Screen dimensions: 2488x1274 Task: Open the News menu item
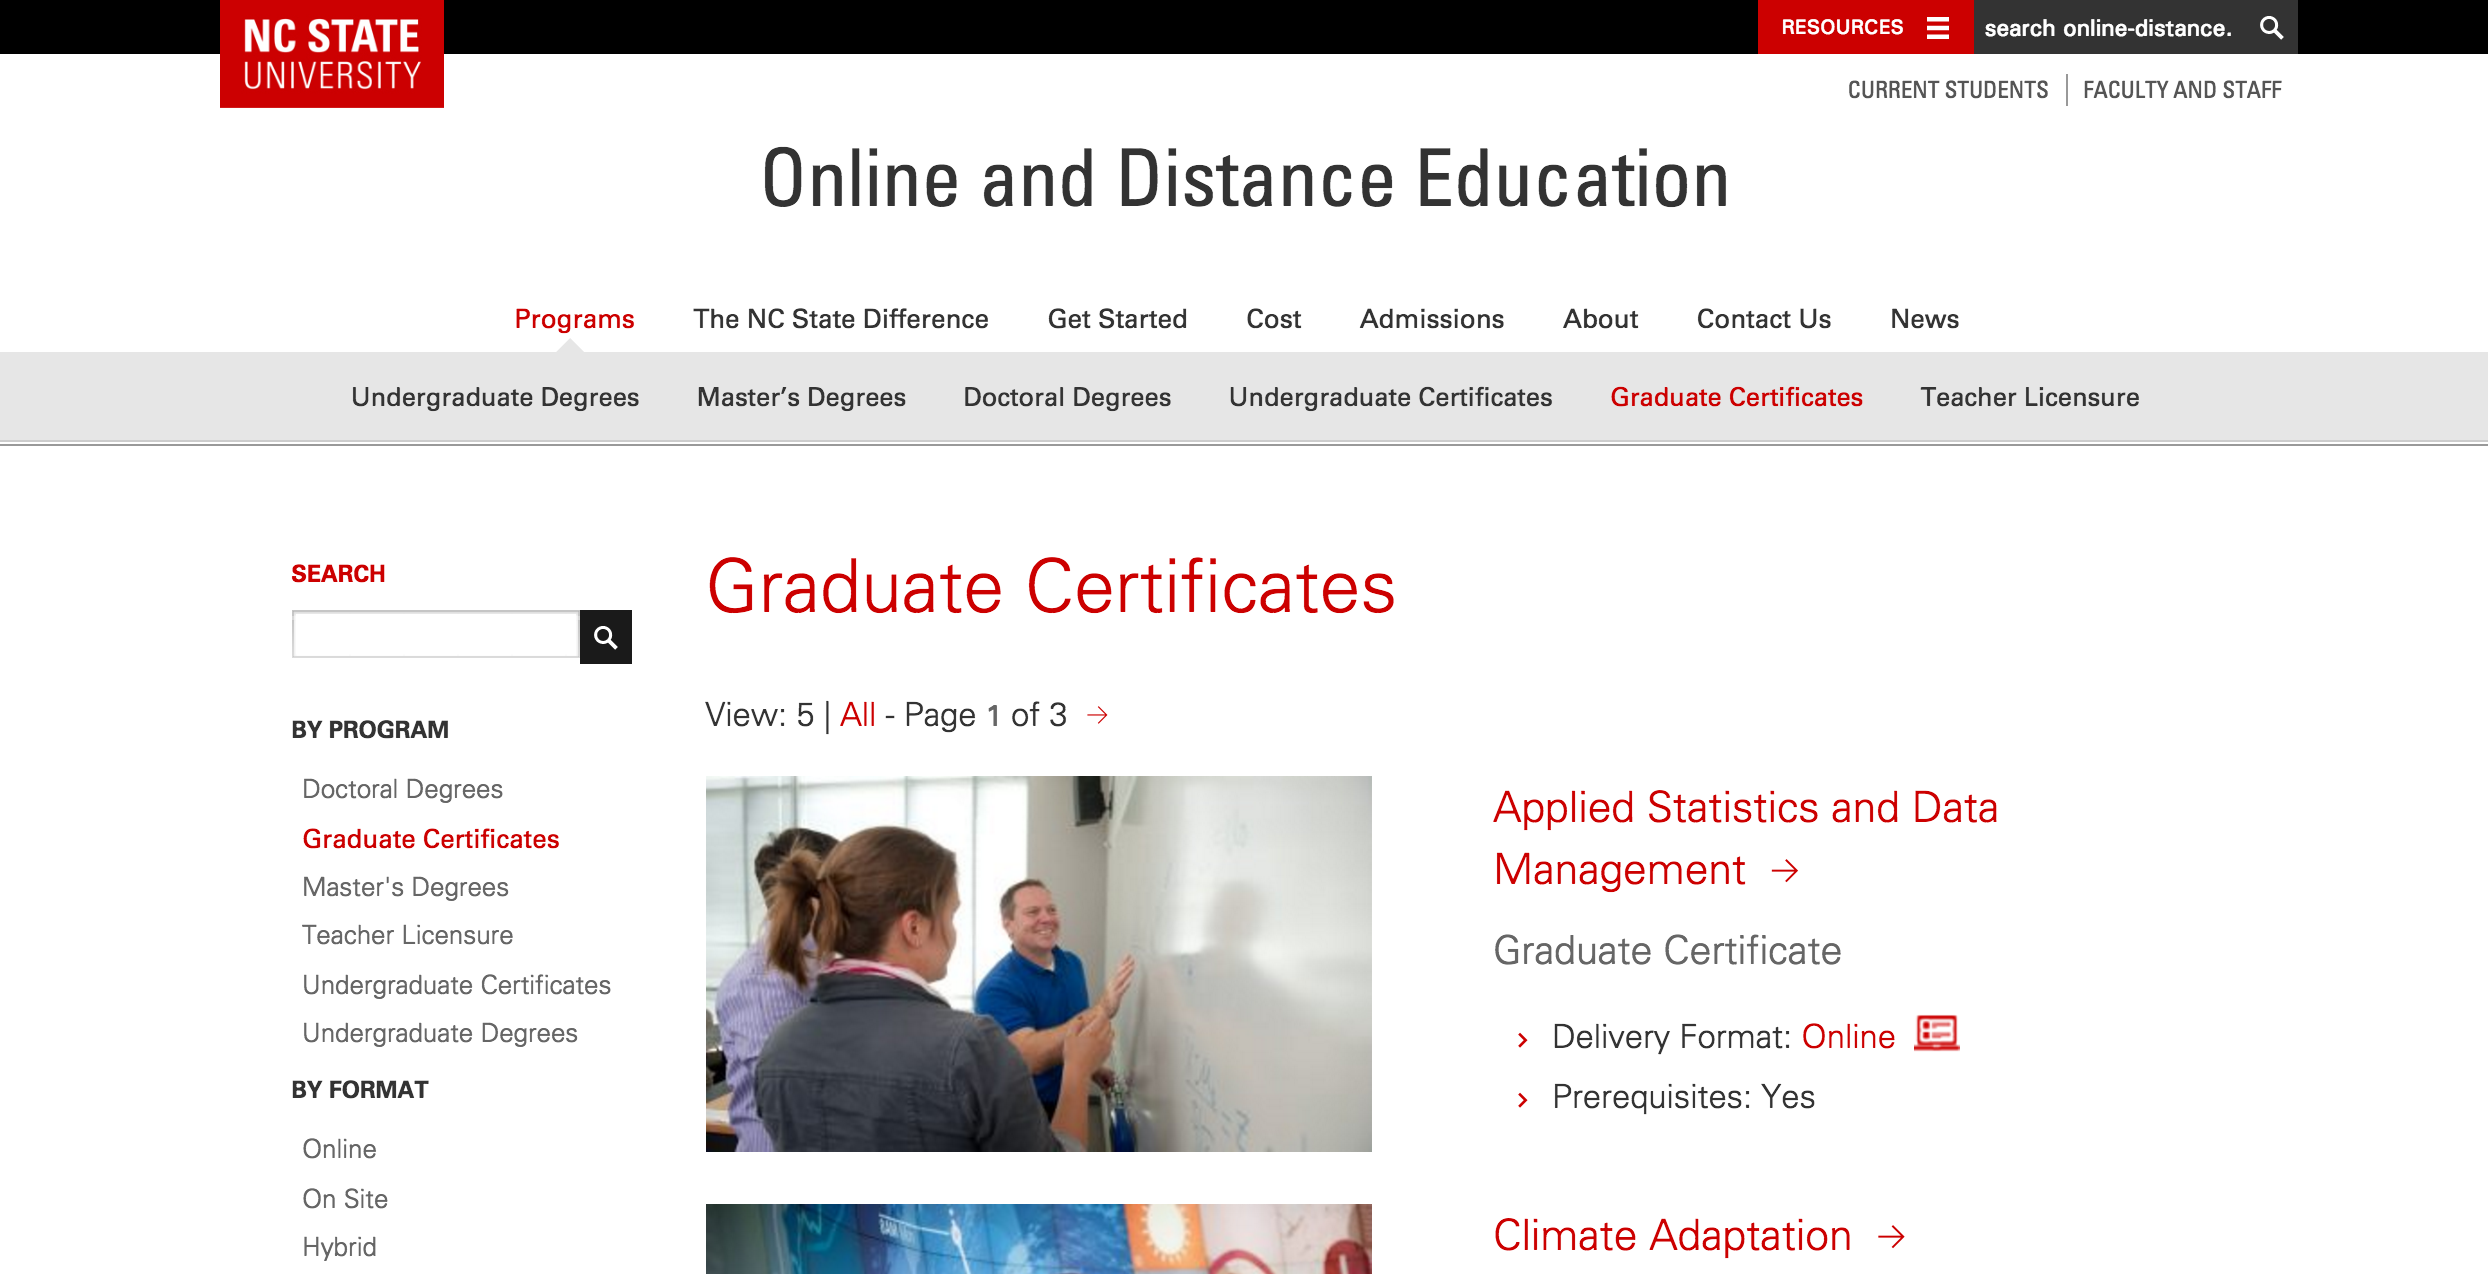point(1924,319)
